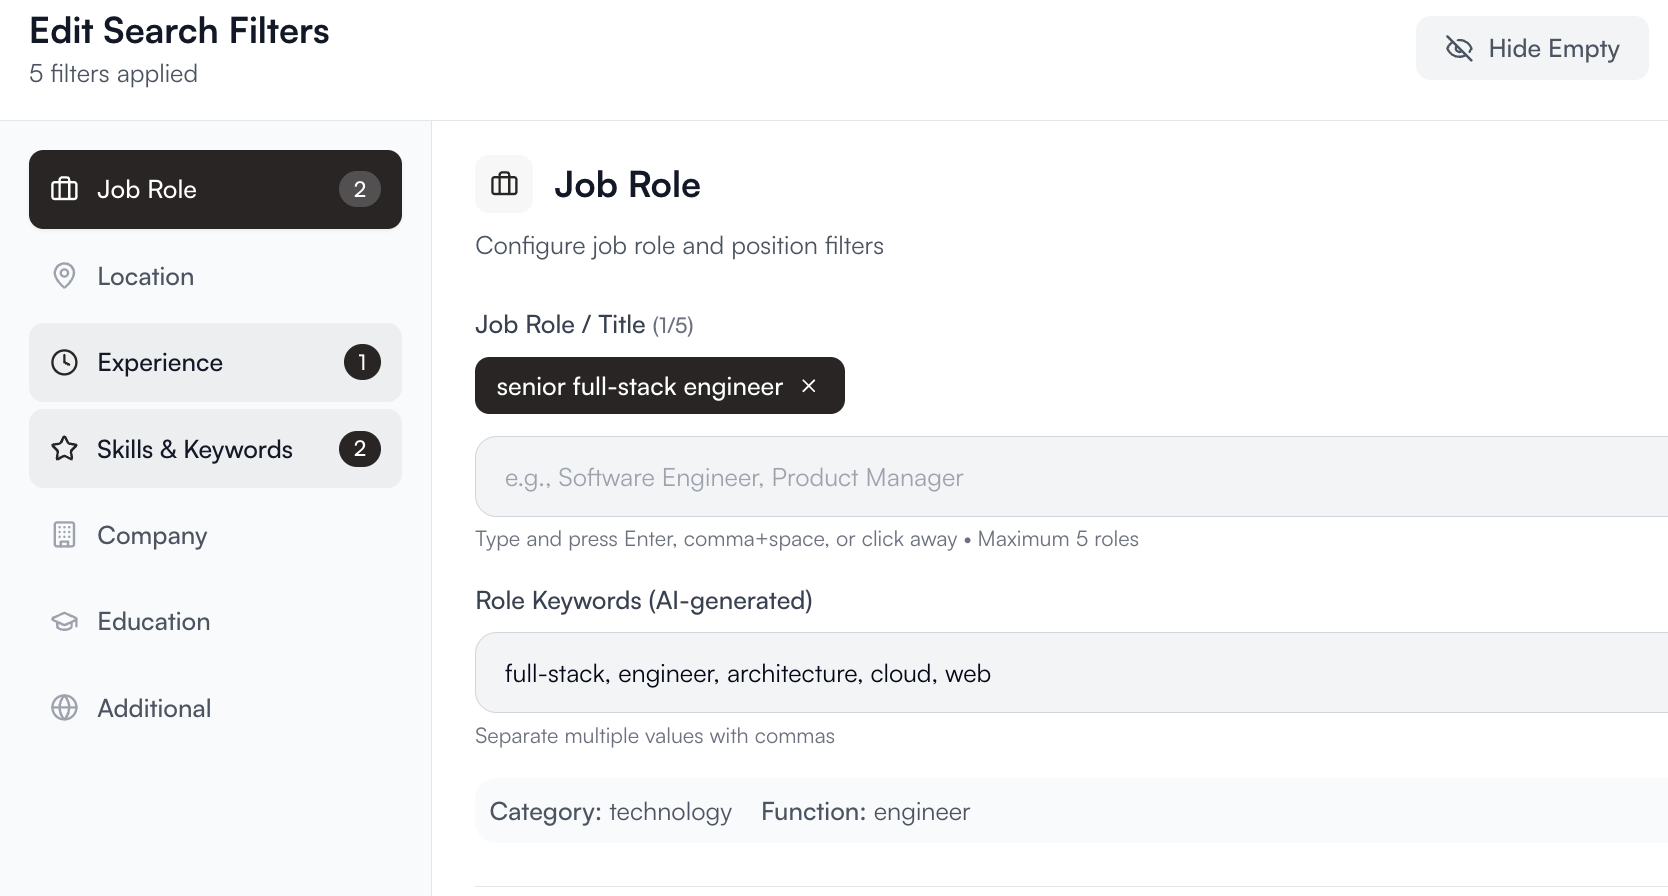The image size is (1668, 896).
Task: Open Skills & Keywords section
Action: pyautogui.click(x=195, y=449)
